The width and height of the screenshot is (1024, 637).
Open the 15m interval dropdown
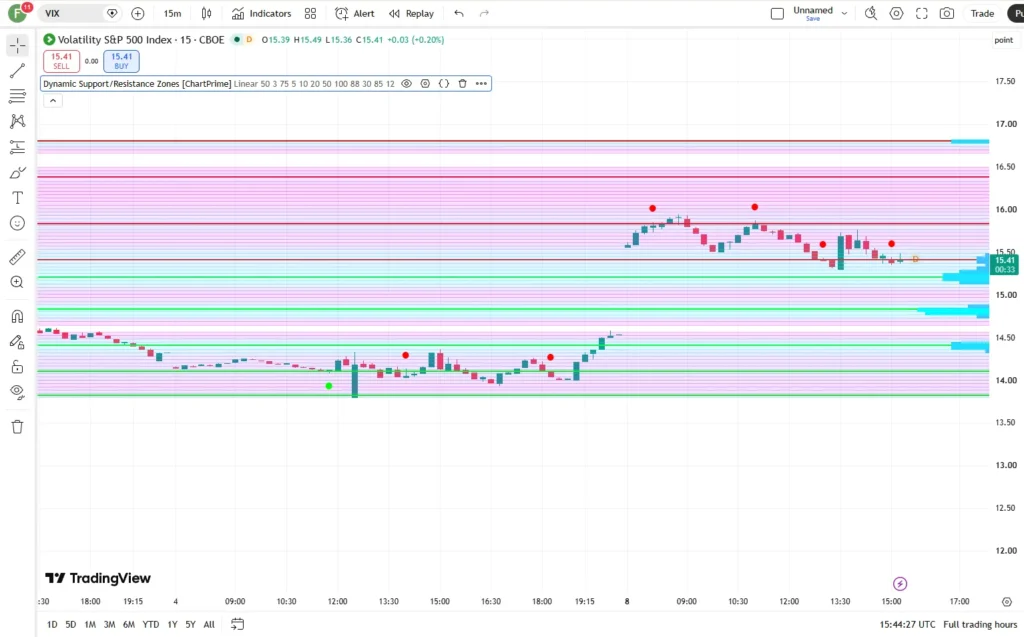pos(172,13)
